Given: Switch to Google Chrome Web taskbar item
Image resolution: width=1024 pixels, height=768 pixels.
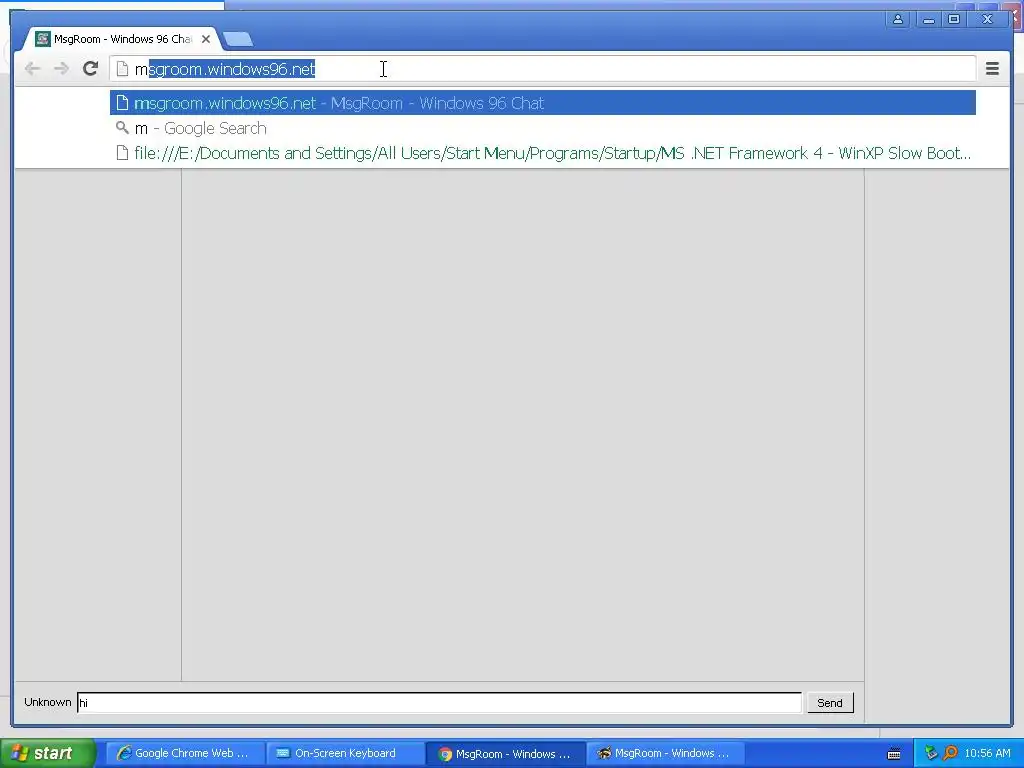Looking at the screenshot, I should pyautogui.click(x=183, y=753).
